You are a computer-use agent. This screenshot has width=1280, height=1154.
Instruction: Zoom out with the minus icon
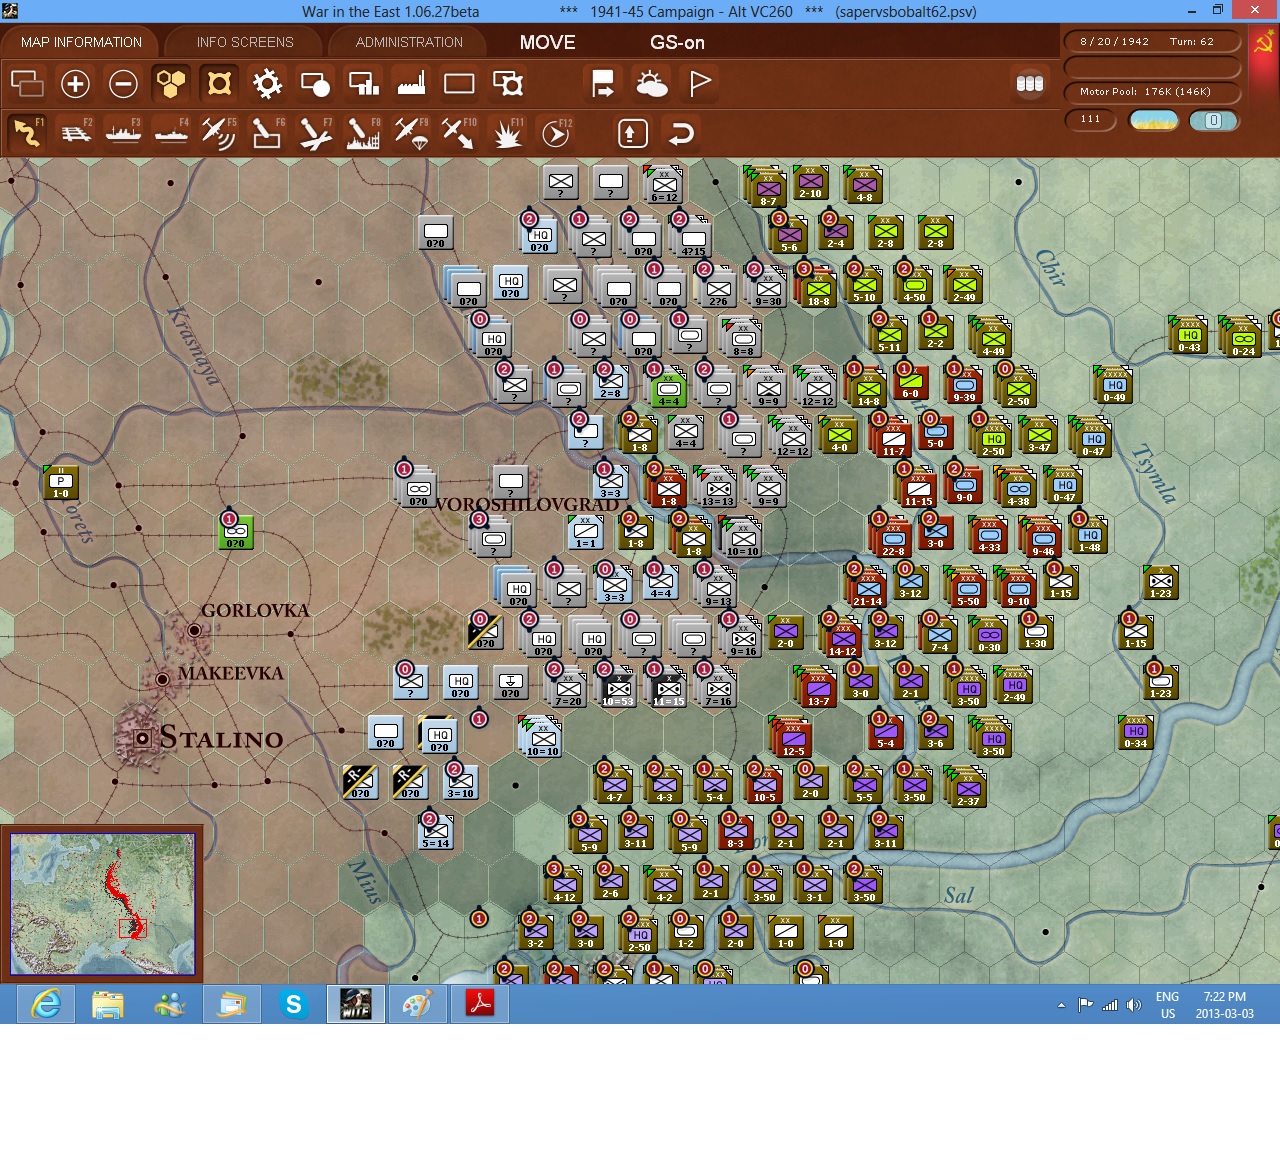123,83
